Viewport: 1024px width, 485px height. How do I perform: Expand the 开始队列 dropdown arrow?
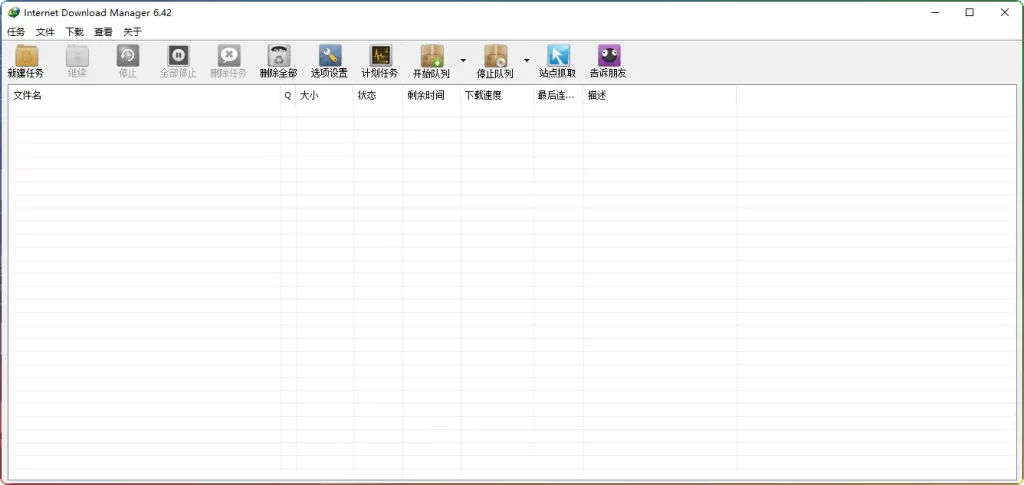[463, 60]
